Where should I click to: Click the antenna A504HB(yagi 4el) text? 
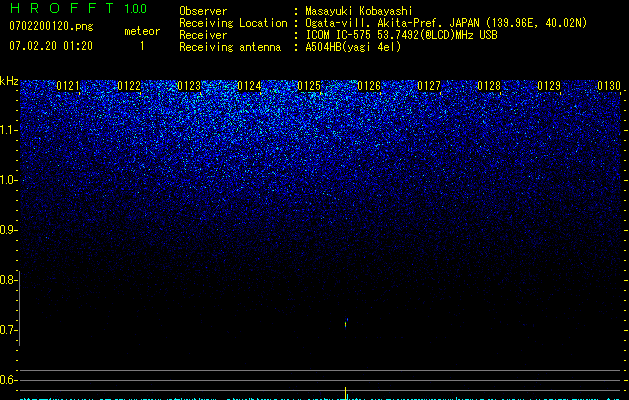pyautogui.click(x=353, y=47)
